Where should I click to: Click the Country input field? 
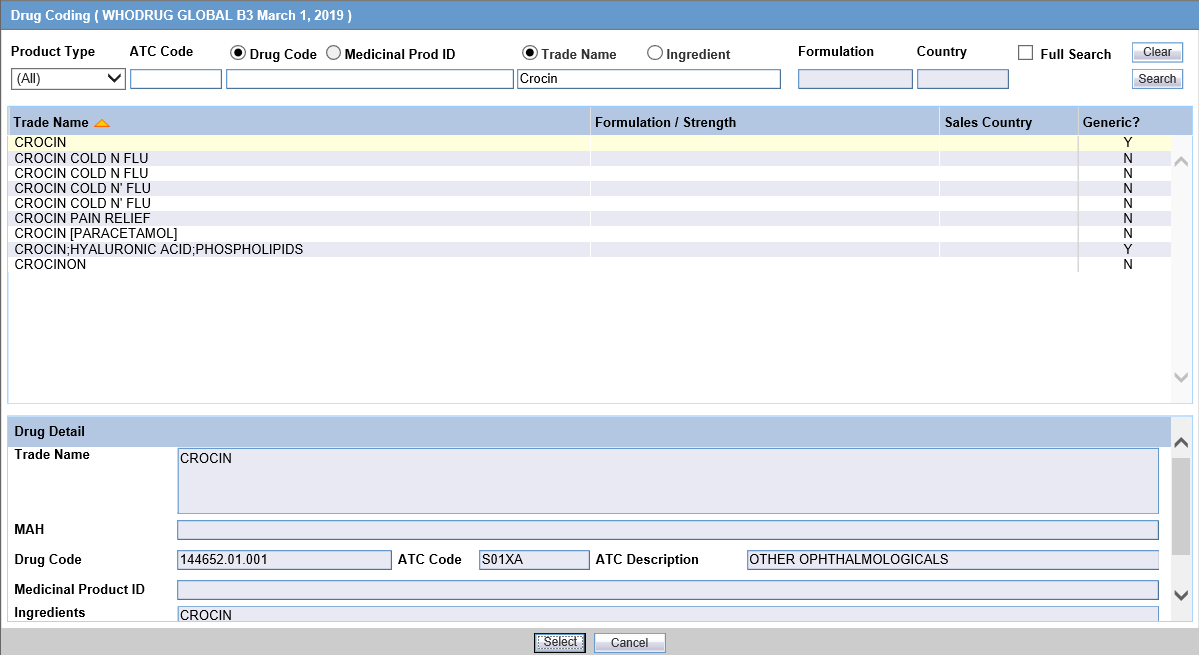tap(962, 78)
